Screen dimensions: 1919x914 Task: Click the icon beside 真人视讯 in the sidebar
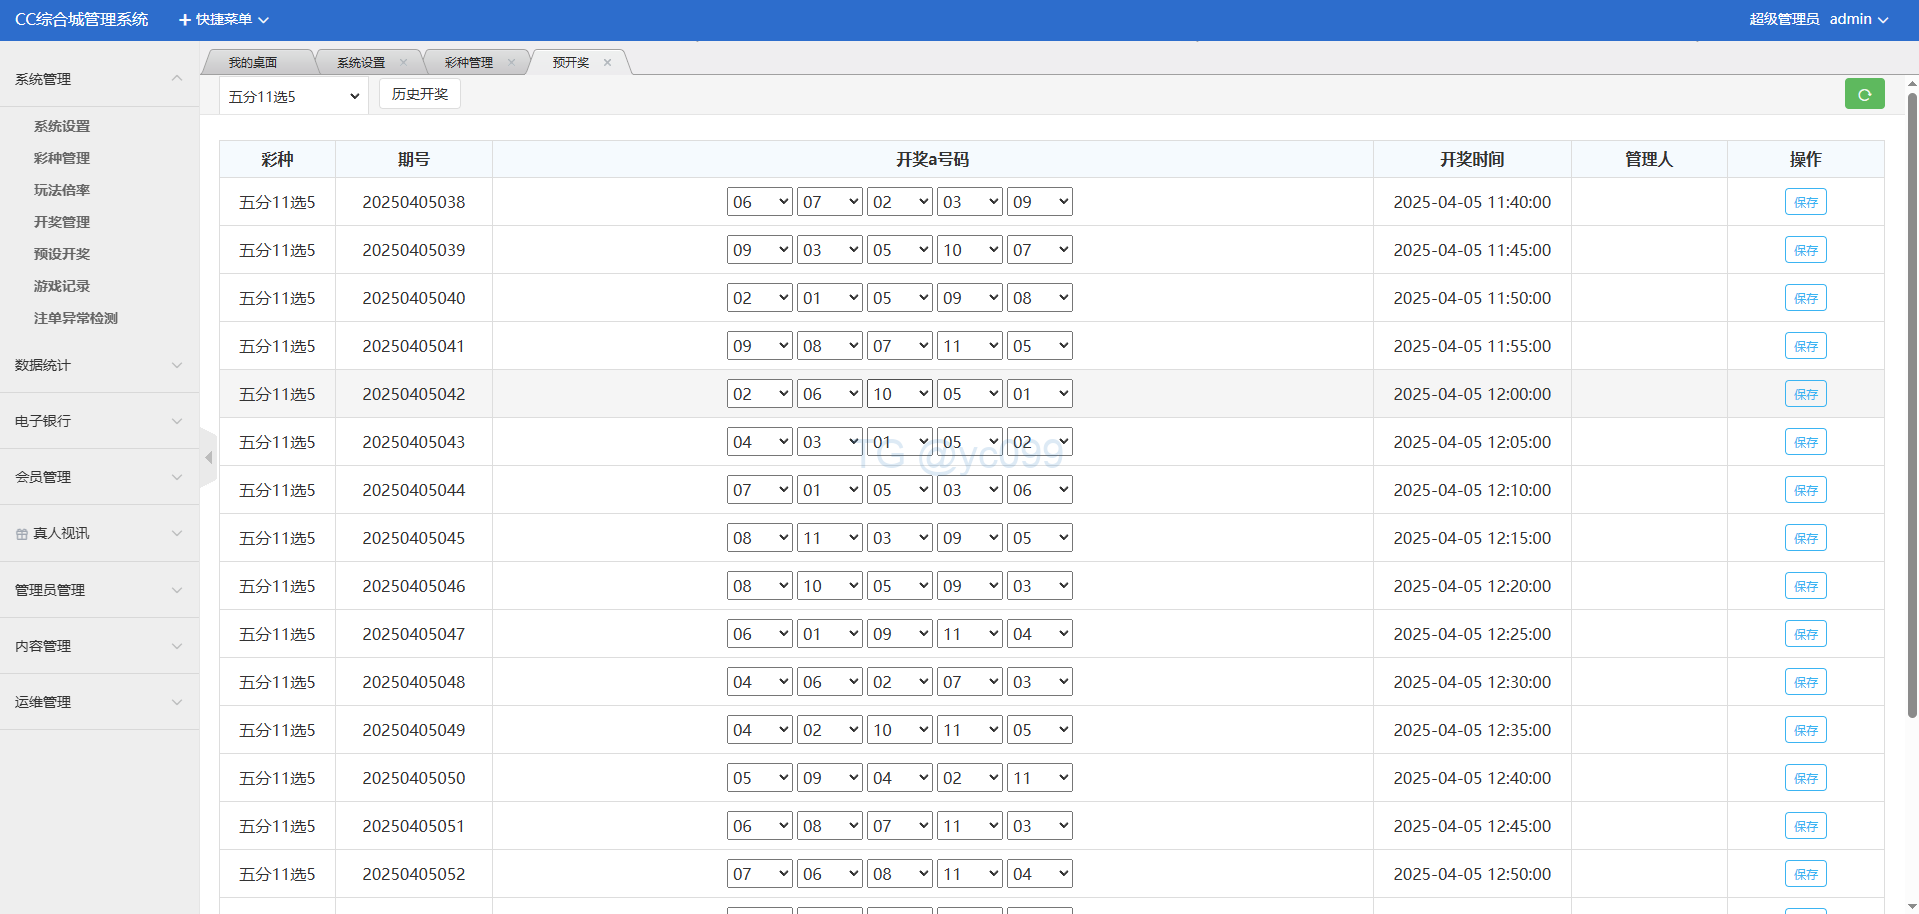coord(22,534)
